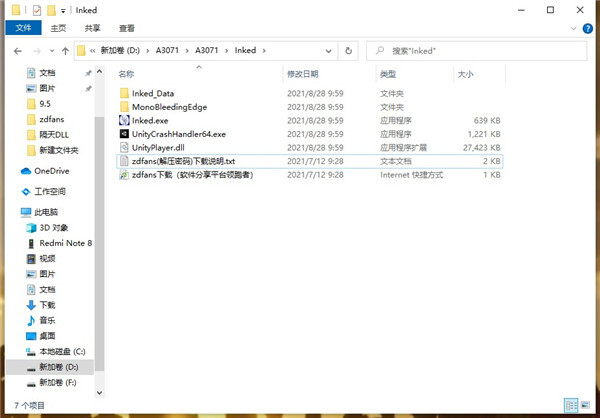This screenshot has width=600, height=418.
Task: Click the Internet 快捷方式 type cell
Action: 411,175
